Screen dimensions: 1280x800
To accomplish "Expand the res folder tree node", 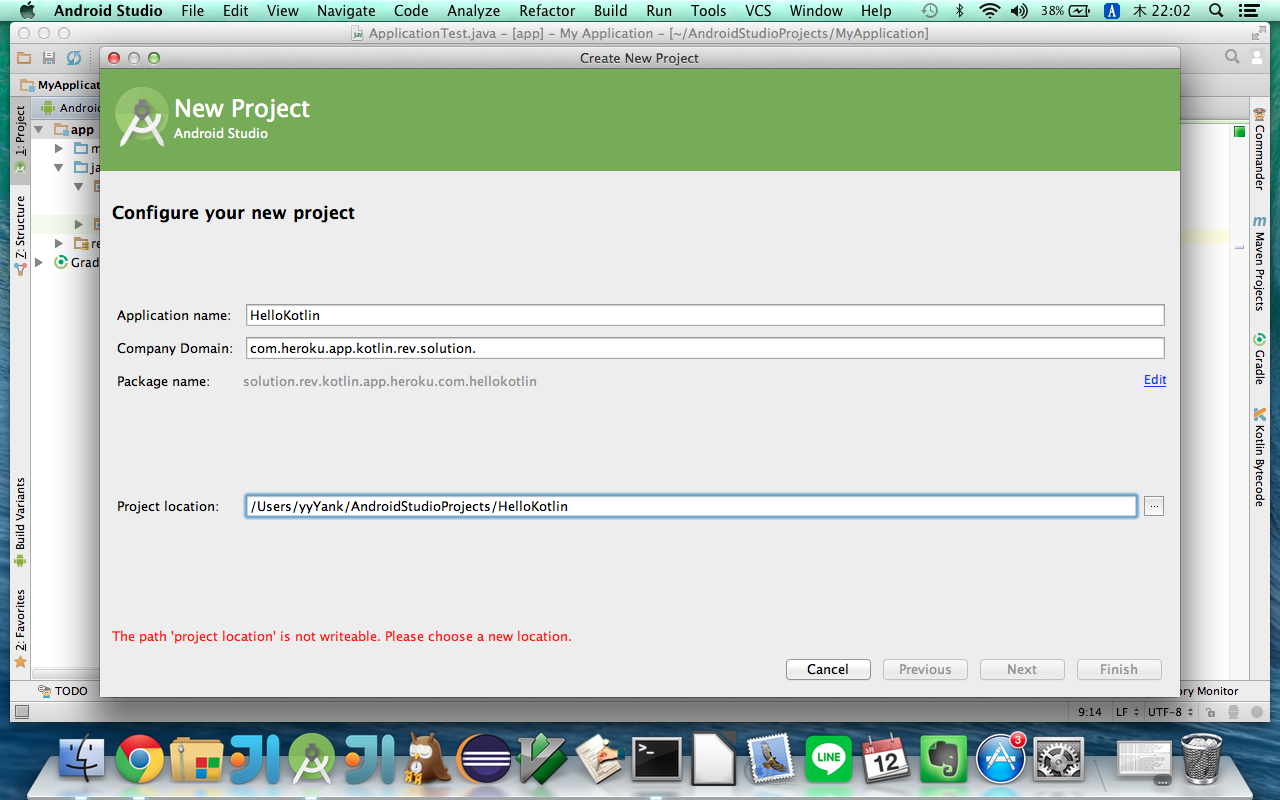I will pos(59,243).
